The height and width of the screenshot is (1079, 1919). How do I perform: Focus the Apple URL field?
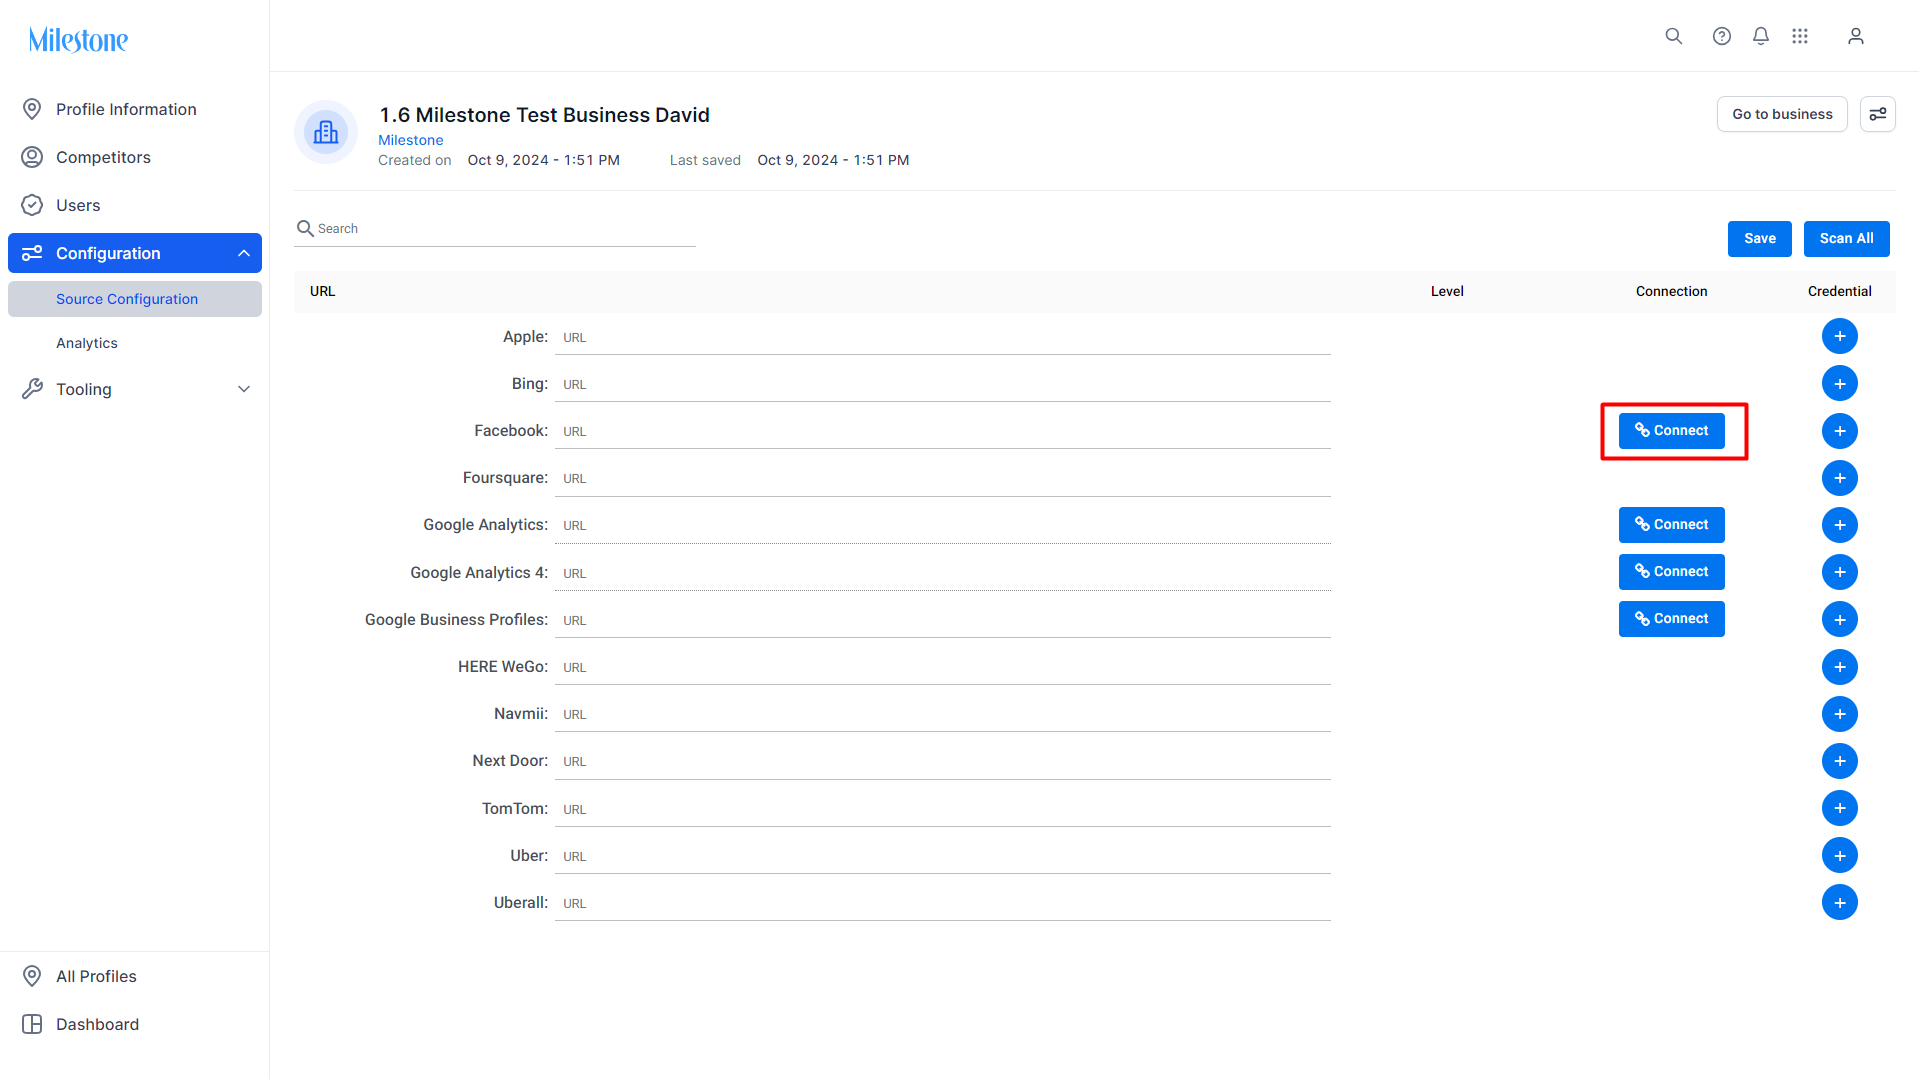[x=943, y=338]
